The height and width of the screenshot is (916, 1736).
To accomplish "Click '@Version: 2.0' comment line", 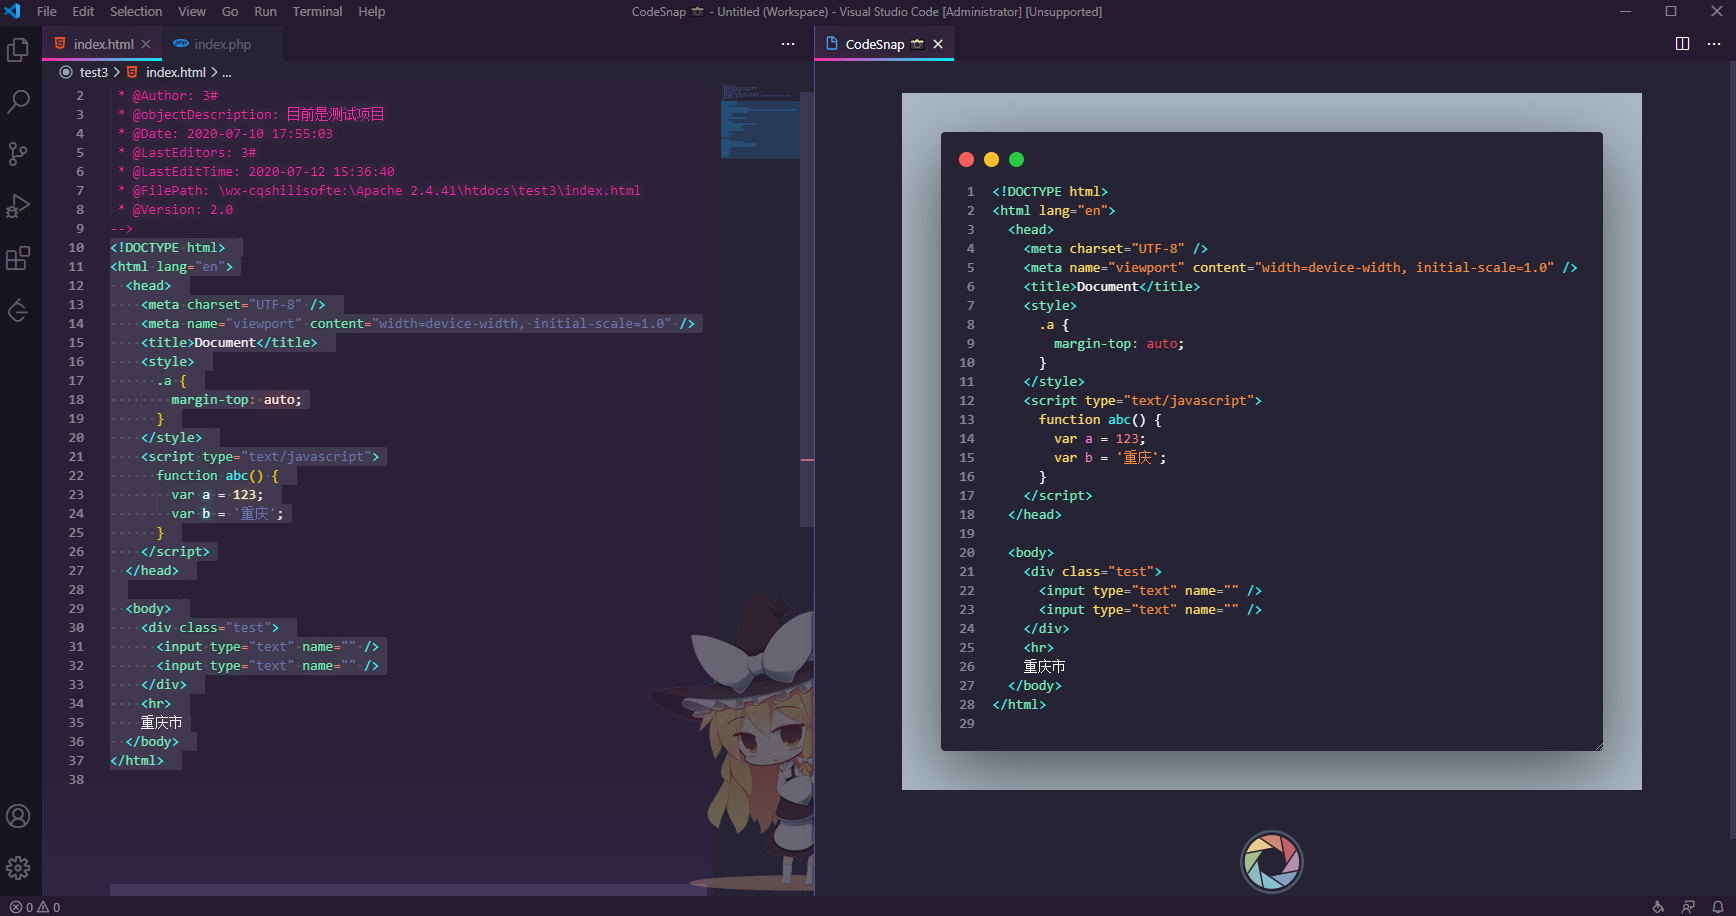I will point(175,209).
